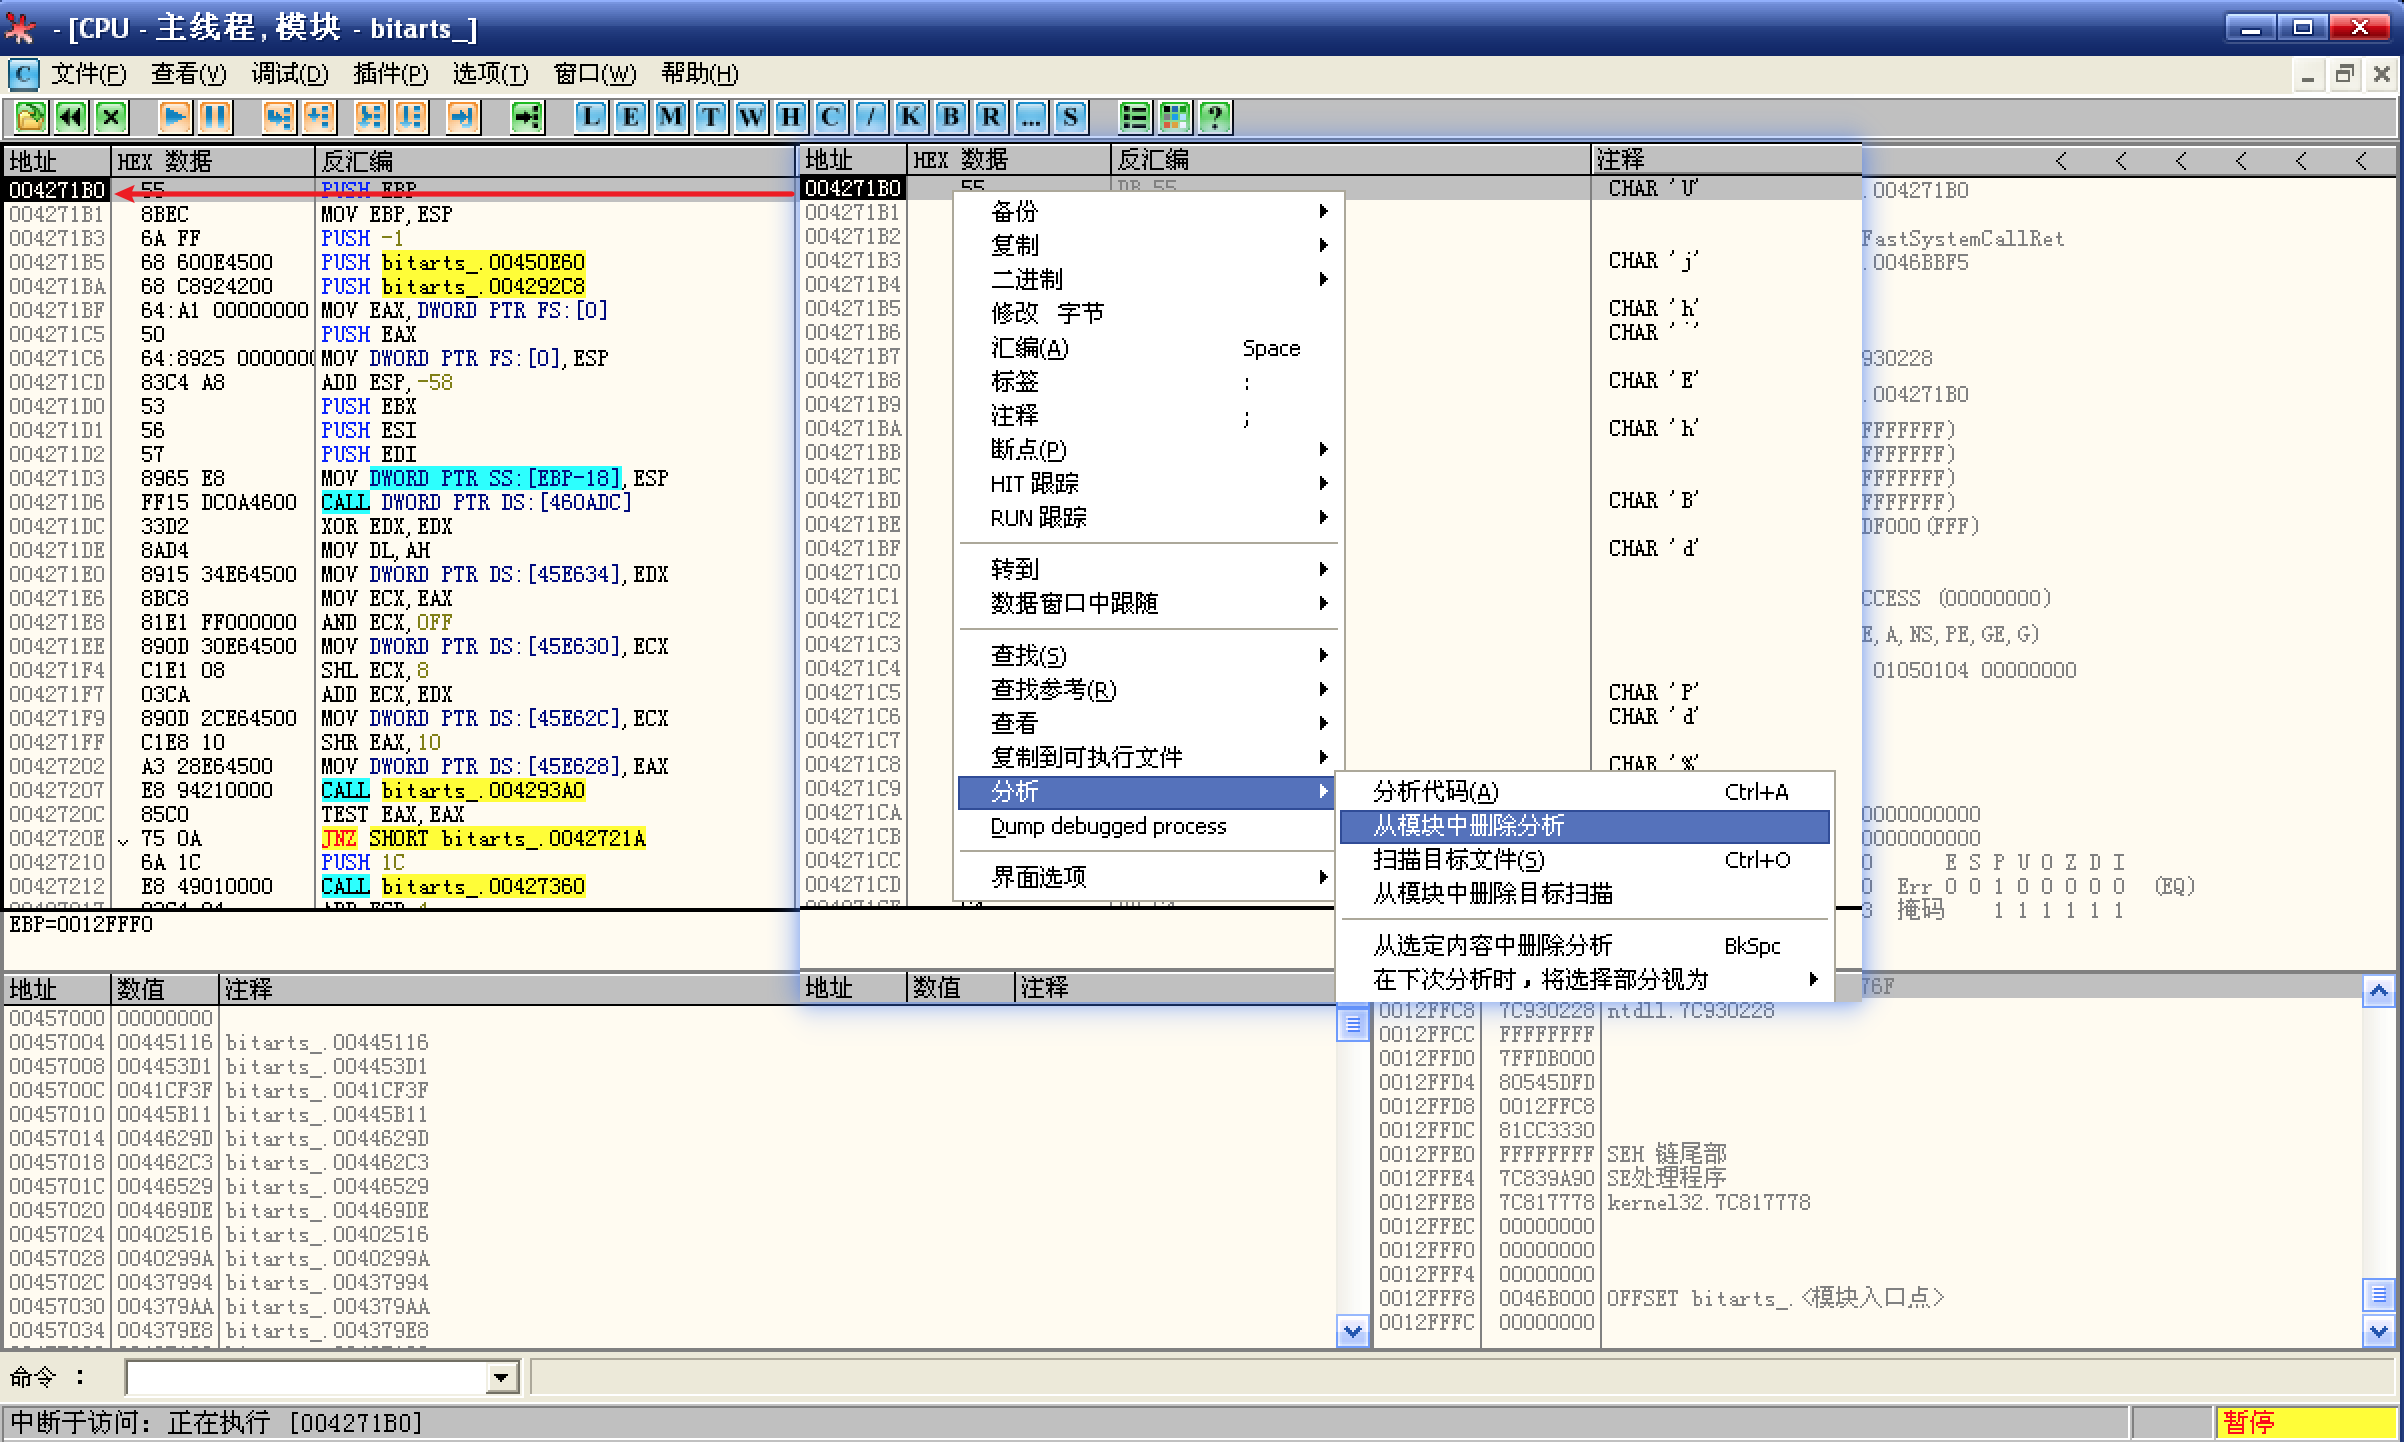Open the Log window with L icon
Viewport: 2404px width, 1442px height.
click(x=590, y=117)
